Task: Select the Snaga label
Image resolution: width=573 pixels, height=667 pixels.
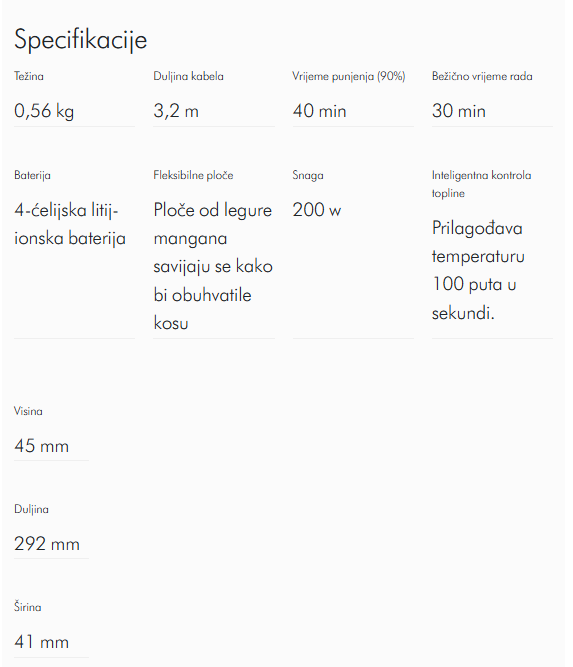Action: (308, 175)
